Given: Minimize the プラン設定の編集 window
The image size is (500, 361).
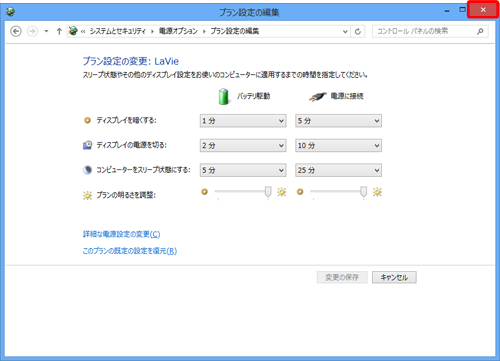Looking at the screenshot, I should coord(447,10).
